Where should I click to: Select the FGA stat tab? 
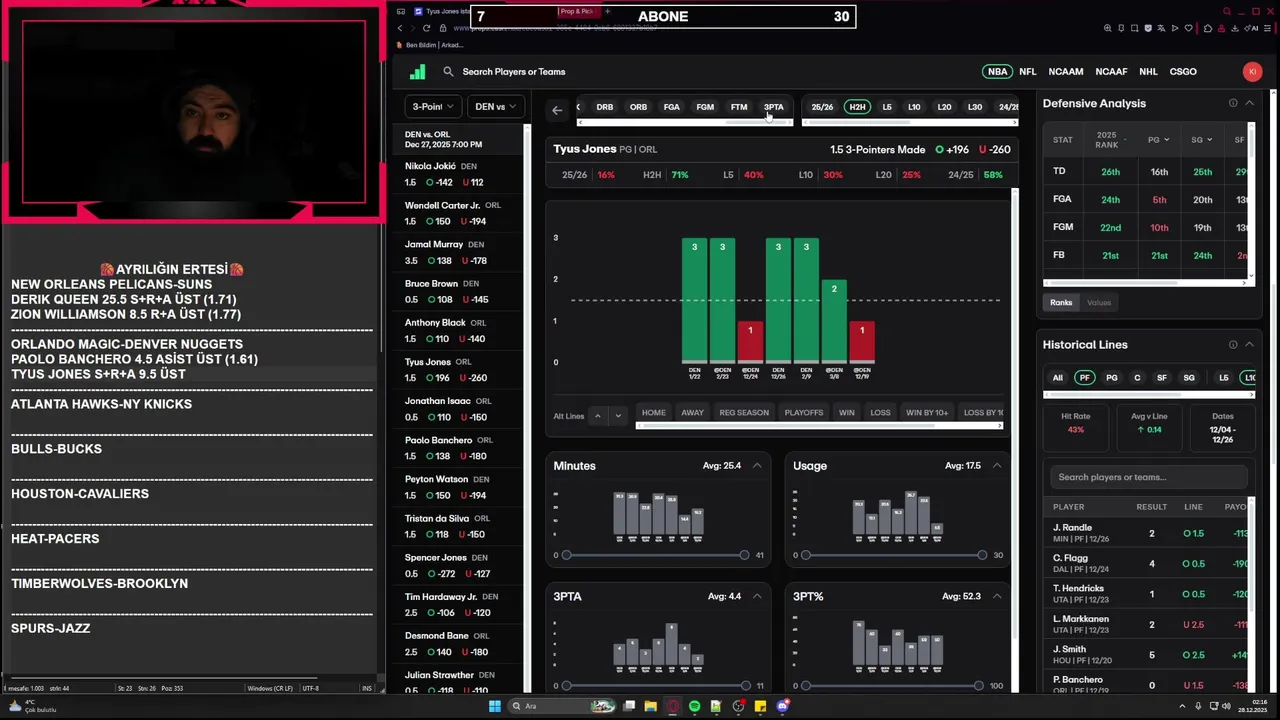[x=671, y=107]
